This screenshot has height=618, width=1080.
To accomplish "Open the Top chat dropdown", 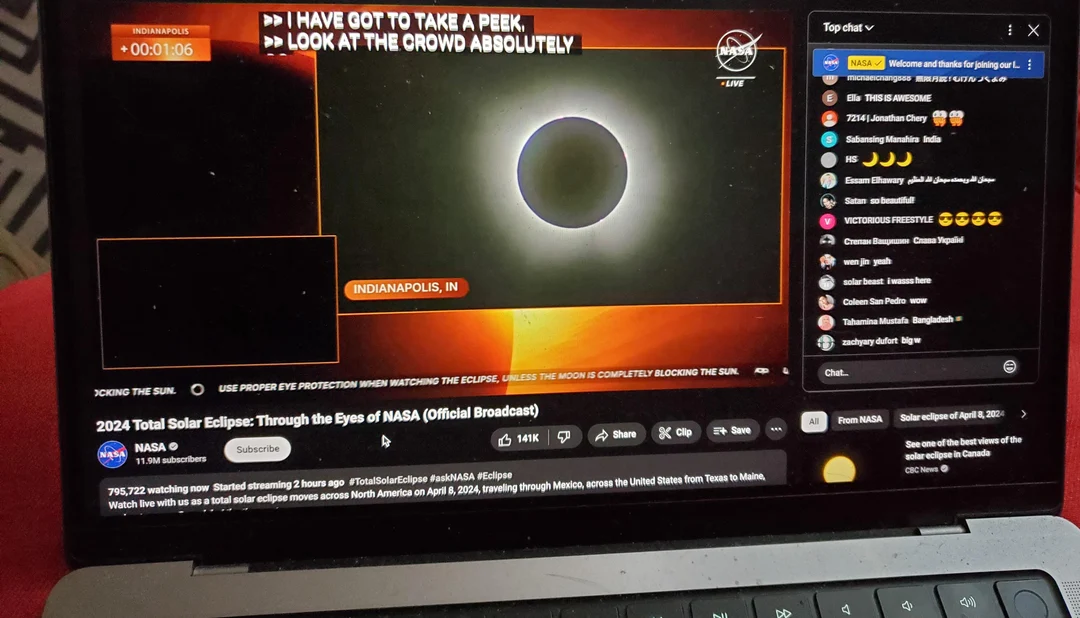I will pyautogui.click(x=845, y=27).
